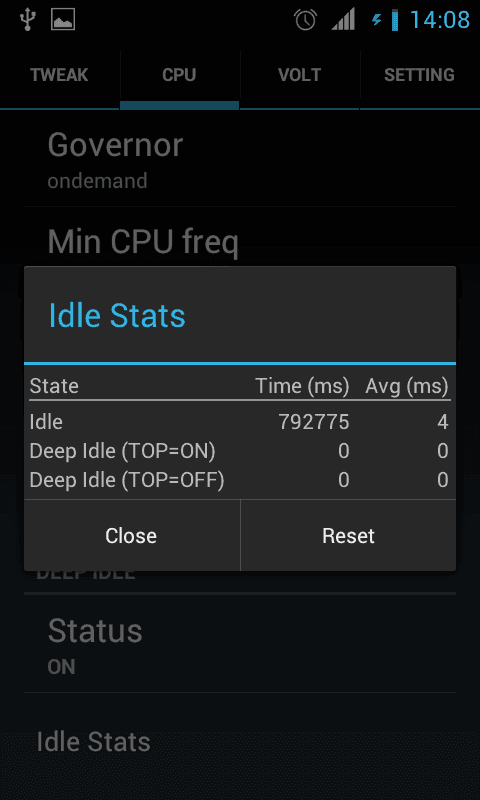Tap the alarm clock status icon
Viewport: 480px width, 800px height.
305,20
